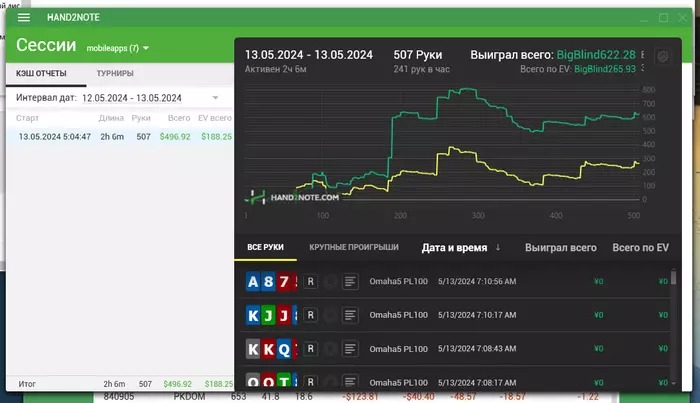
Task: Click the K K Q hole cards
Action: coord(271,349)
